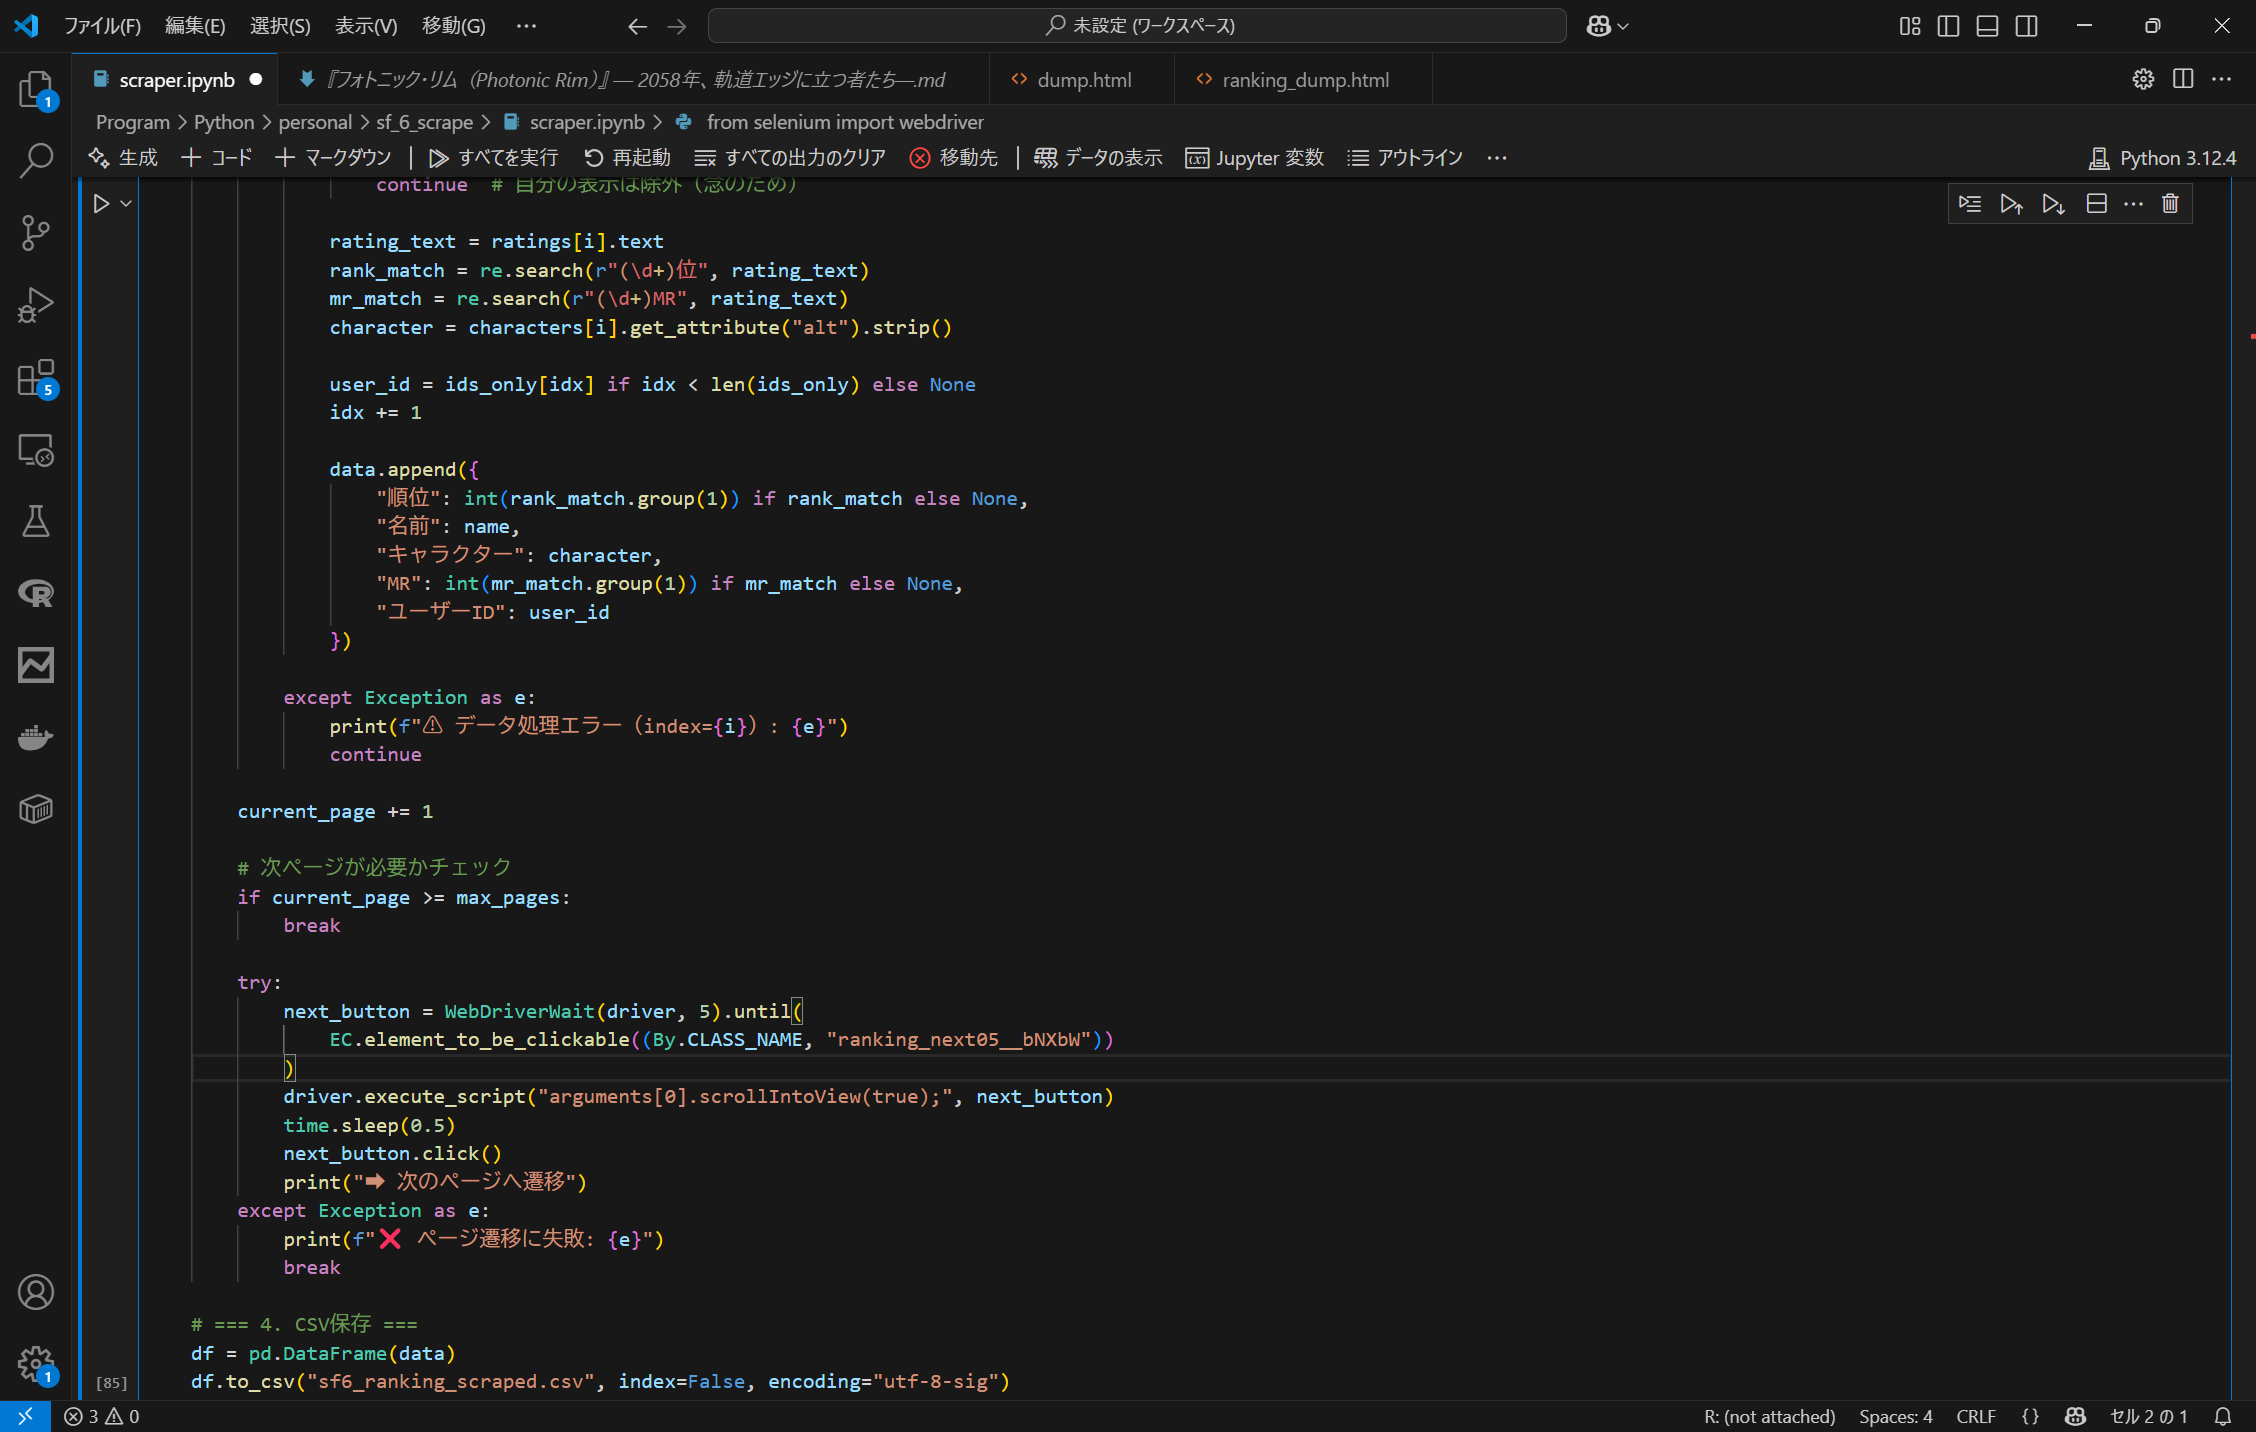Click the personal breadcrumb folder
Screen dimensions: 2256x1432
(315, 122)
